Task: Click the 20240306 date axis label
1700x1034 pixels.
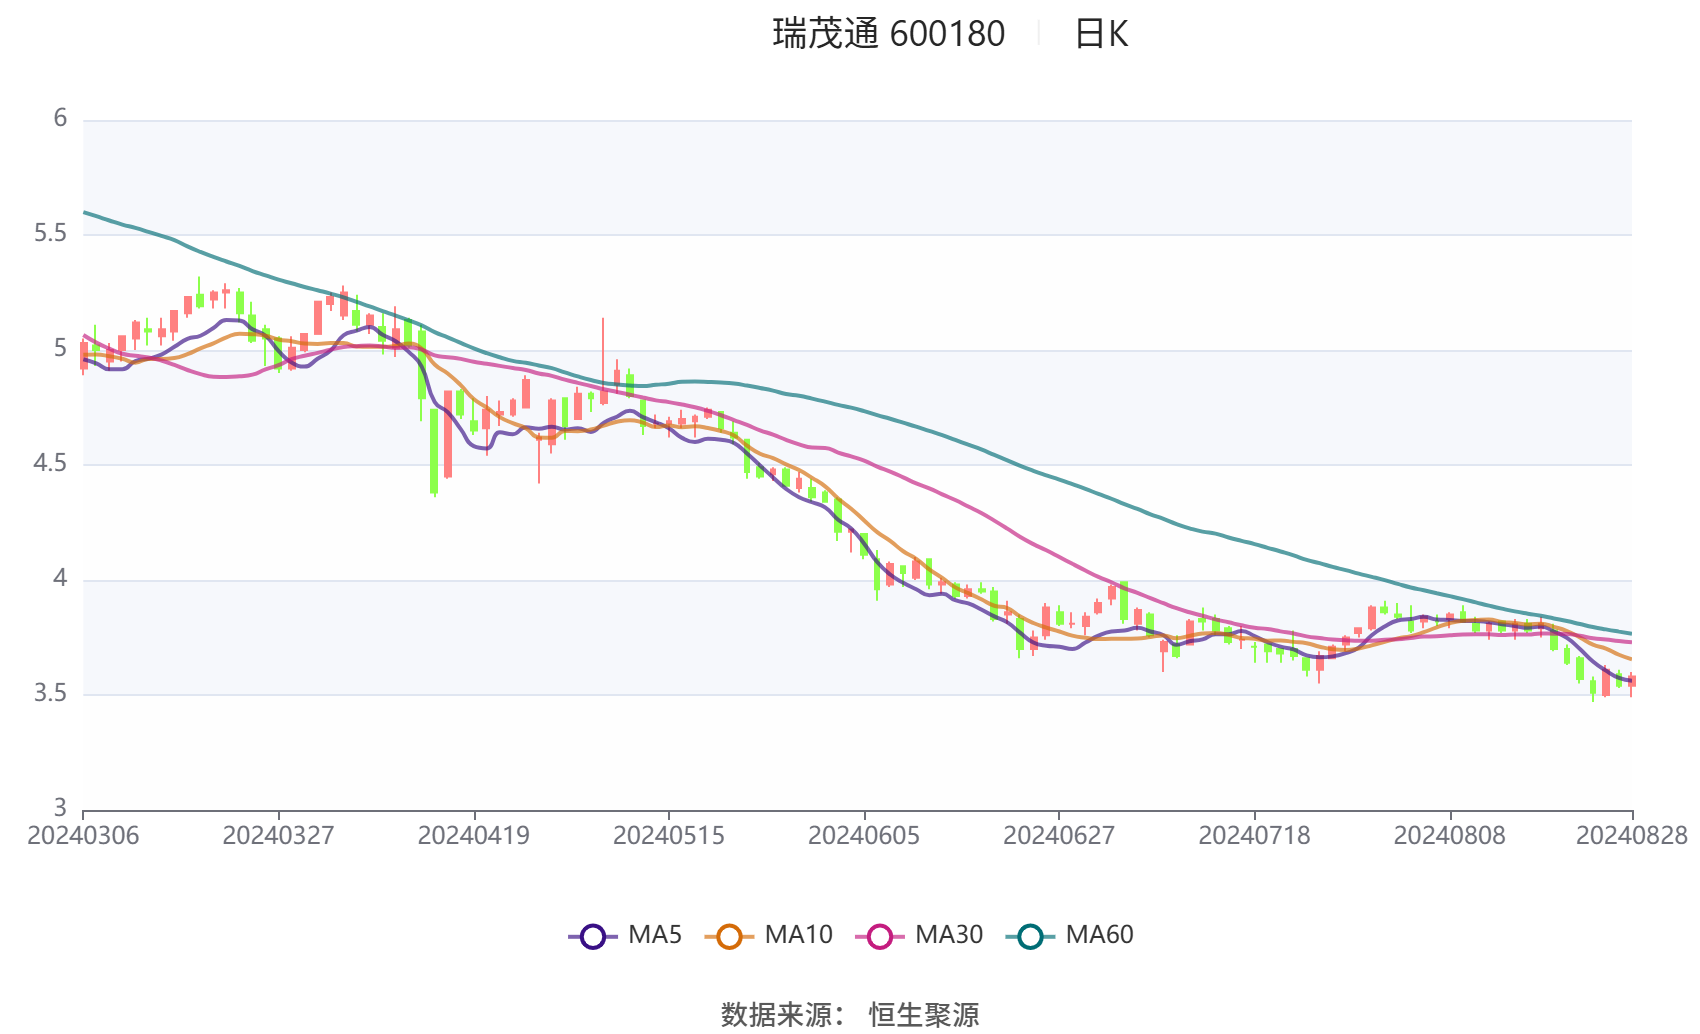Action: tap(83, 836)
